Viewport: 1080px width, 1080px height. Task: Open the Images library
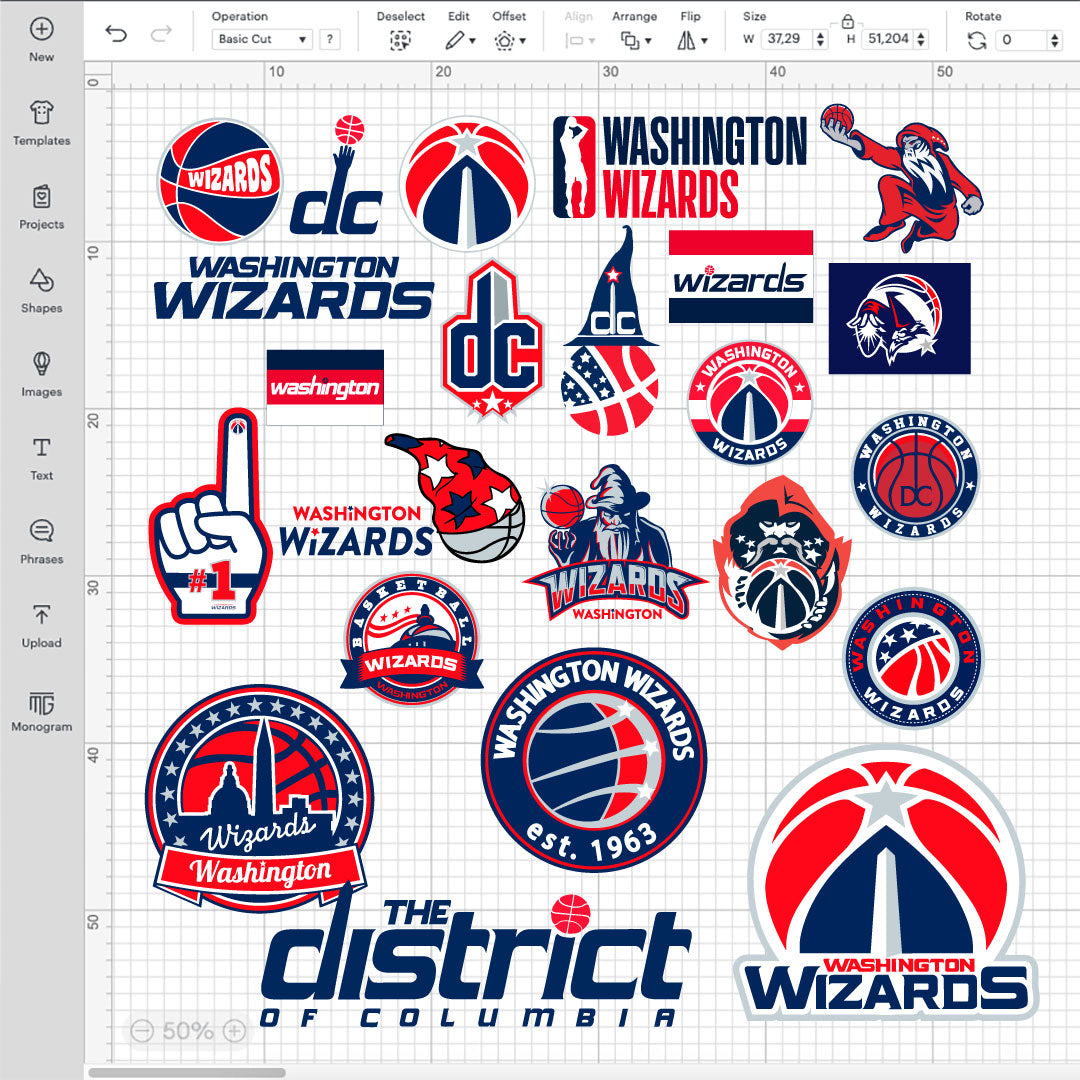42,374
